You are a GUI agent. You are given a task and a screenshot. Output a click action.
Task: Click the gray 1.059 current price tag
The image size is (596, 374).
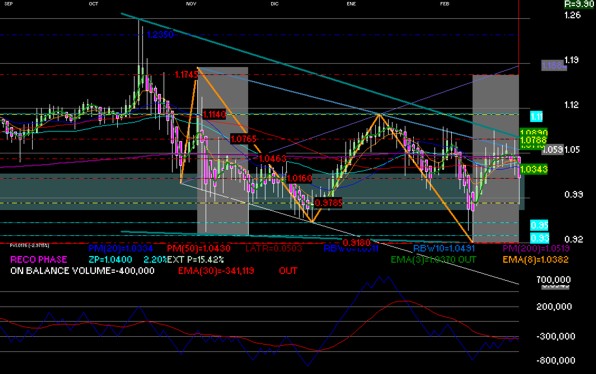pos(552,150)
